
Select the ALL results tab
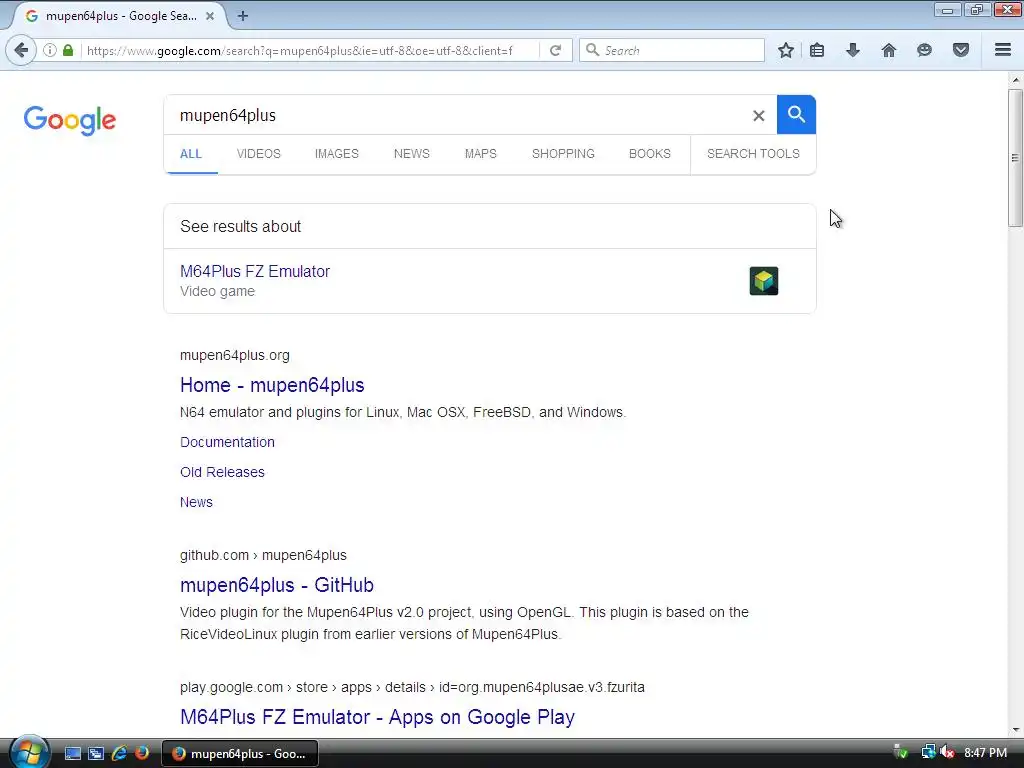coord(191,154)
